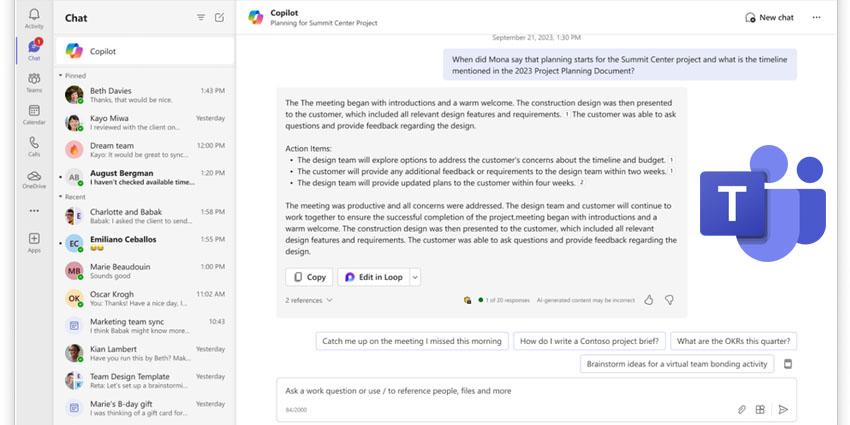Click the Marketing team sync meeting icon
The image size is (850, 425).
point(74,326)
